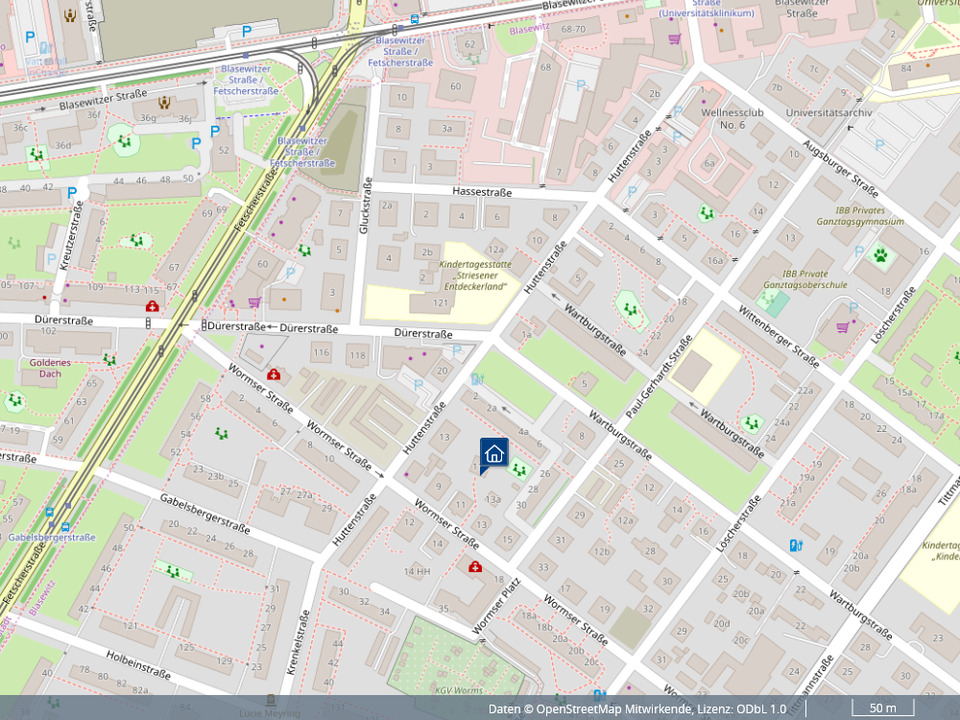The image size is (960, 720).
Task: Select the paw print veterinary icon
Action: tap(880, 256)
